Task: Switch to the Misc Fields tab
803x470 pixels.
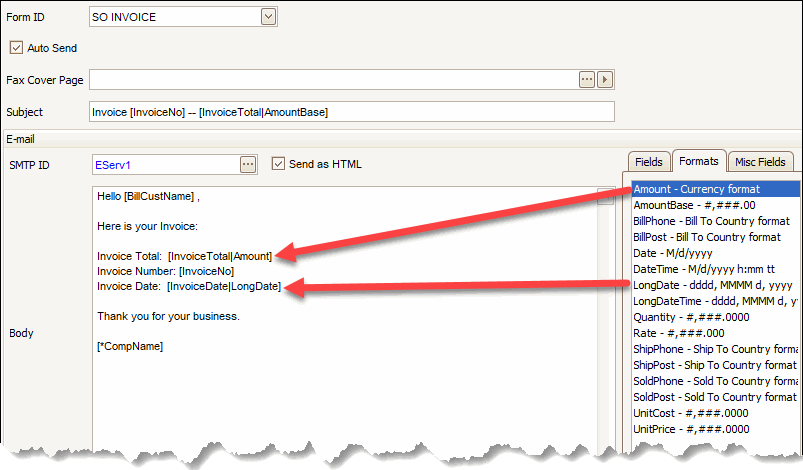Action: (x=761, y=161)
